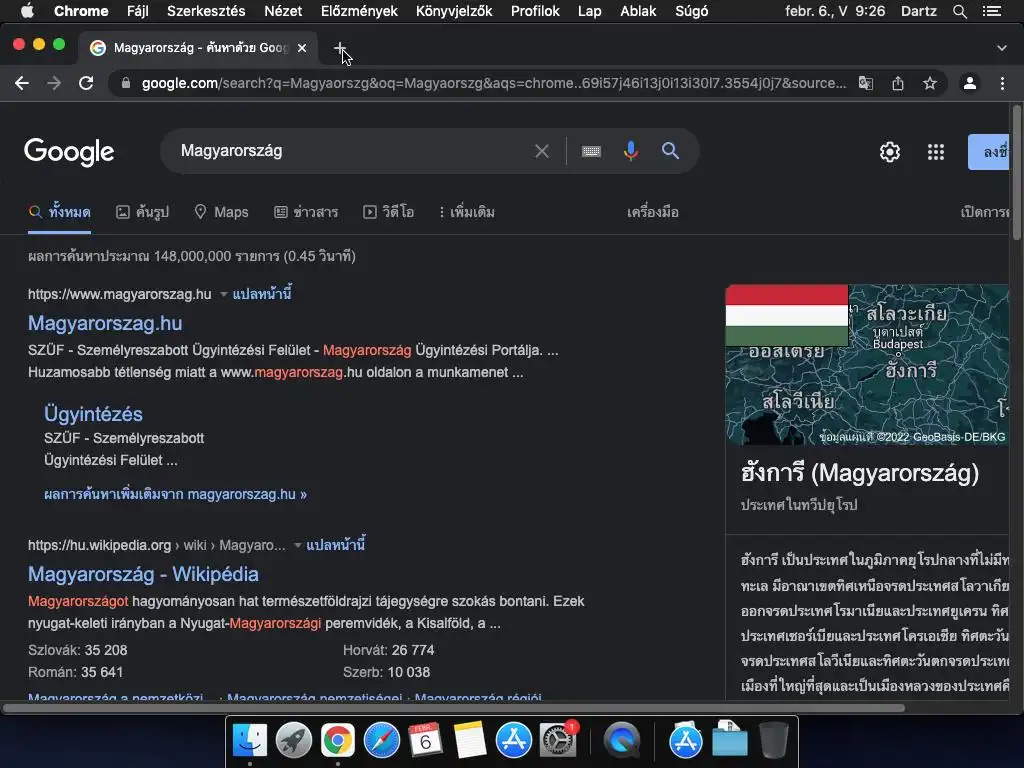Screen dimensions: 1024x768
Task: Click more results from magyarorszag.hu link
Action: (175, 494)
